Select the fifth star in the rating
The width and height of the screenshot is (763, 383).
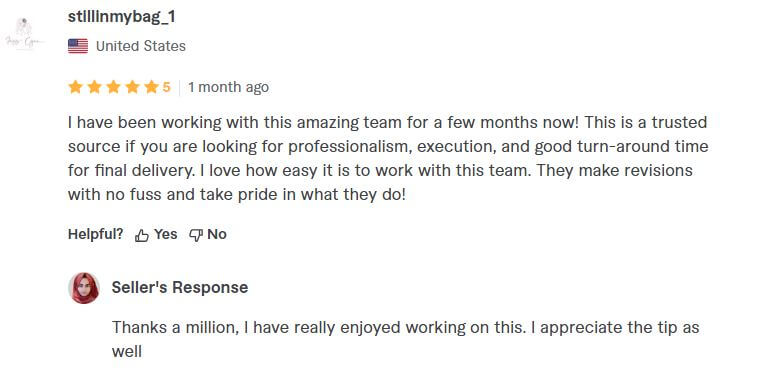pos(151,87)
